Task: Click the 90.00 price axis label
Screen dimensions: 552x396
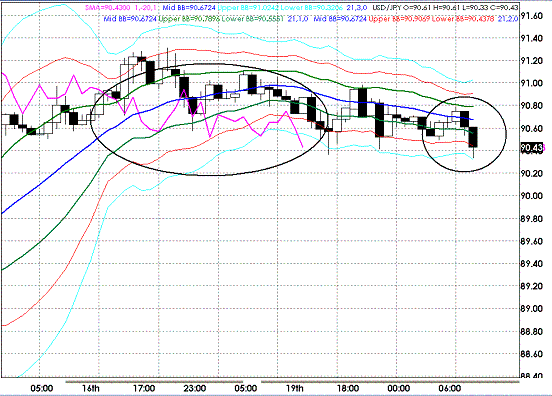Action: pos(532,196)
